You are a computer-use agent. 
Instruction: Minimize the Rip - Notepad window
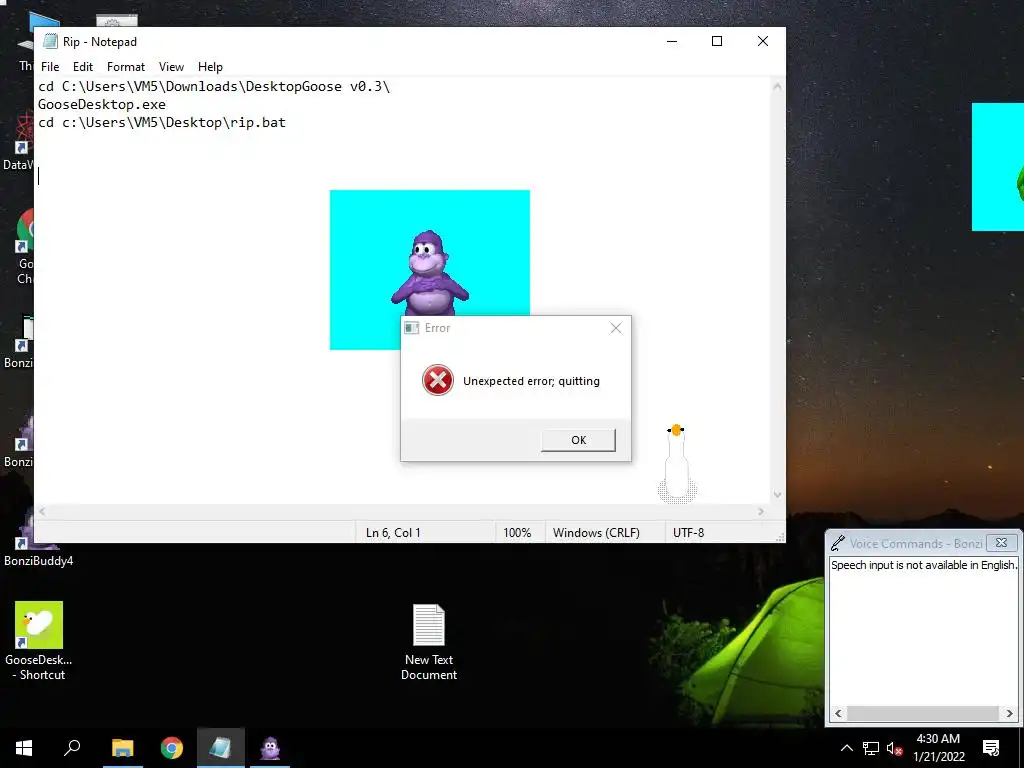pyautogui.click(x=672, y=41)
